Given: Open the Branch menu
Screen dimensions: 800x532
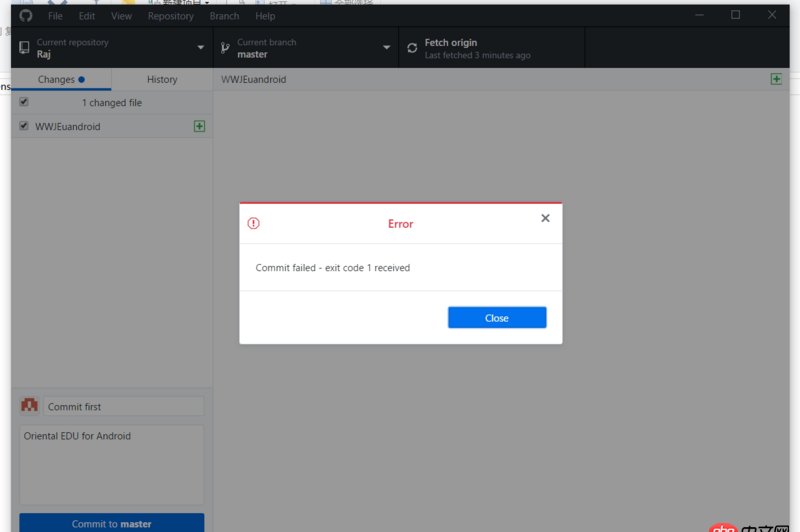Looking at the screenshot, I should tap(224, 16).
